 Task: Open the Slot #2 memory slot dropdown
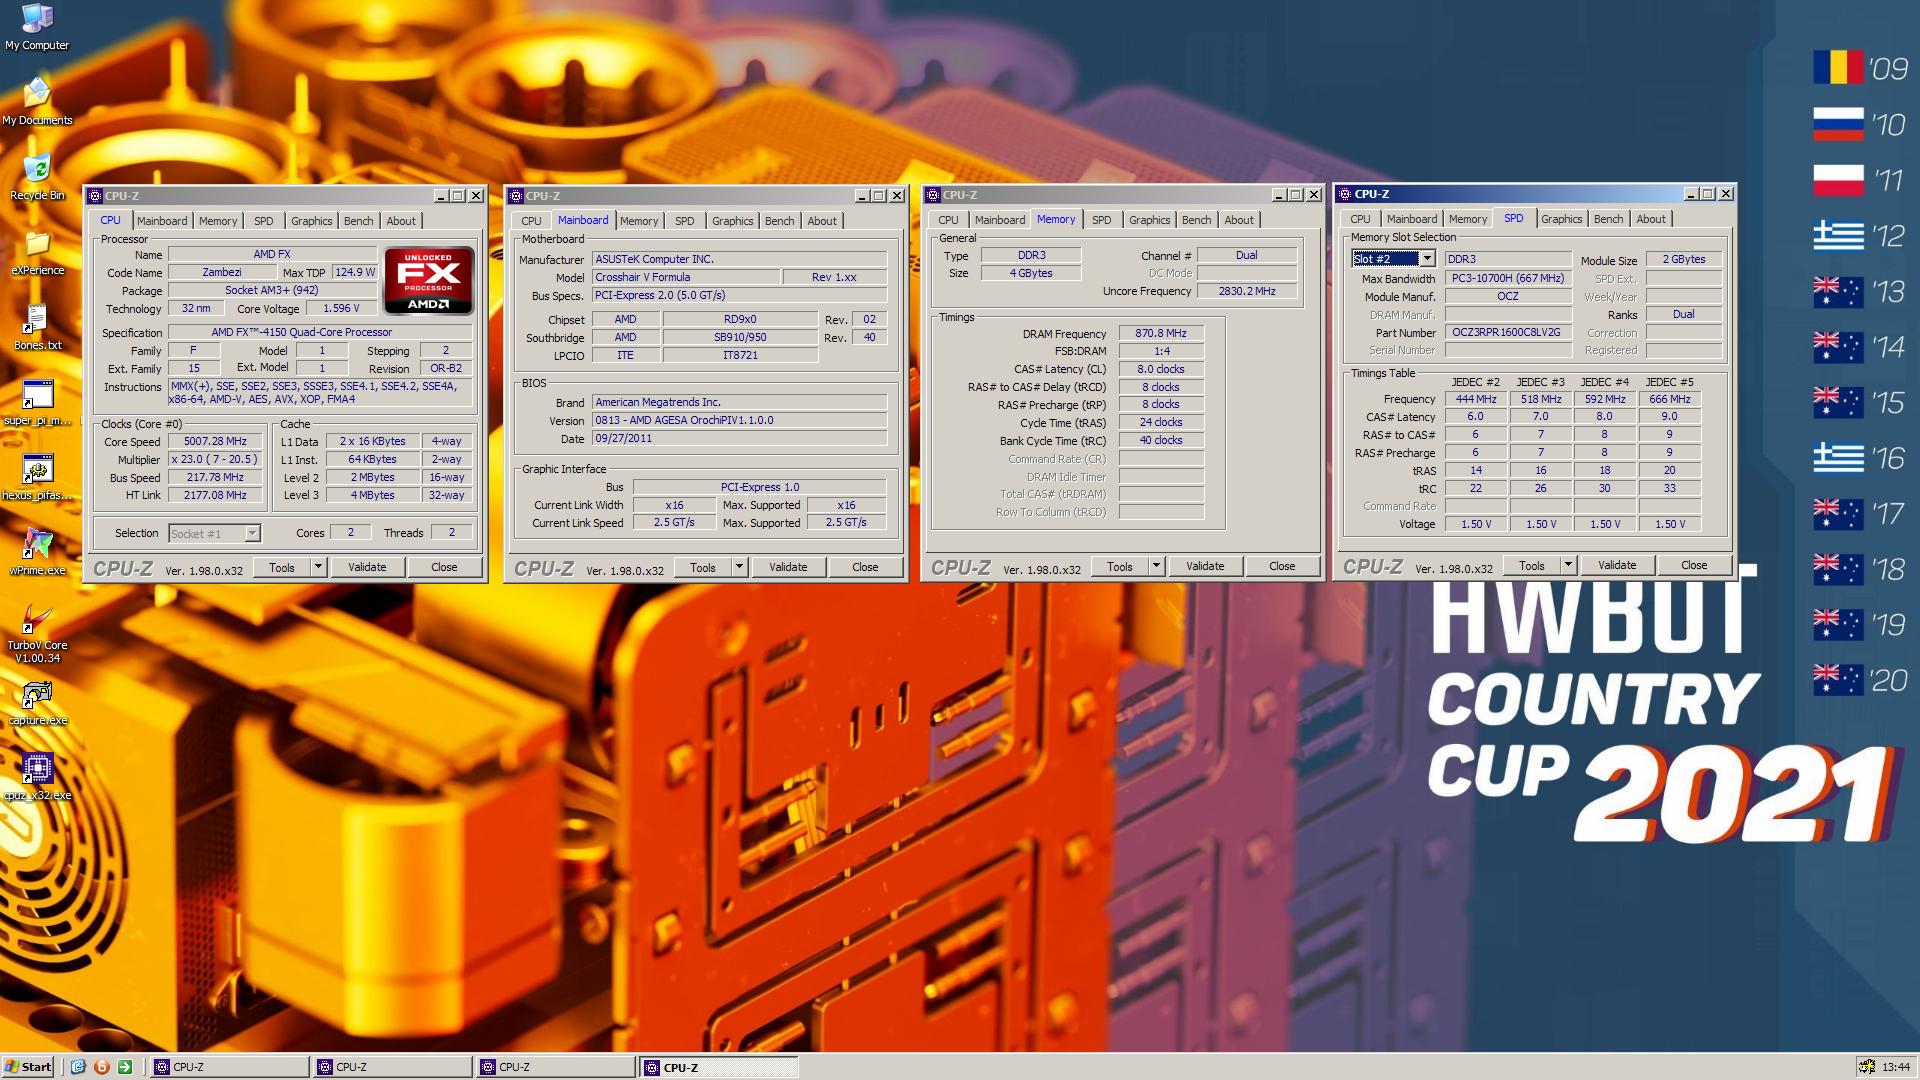click(1427, 259)
